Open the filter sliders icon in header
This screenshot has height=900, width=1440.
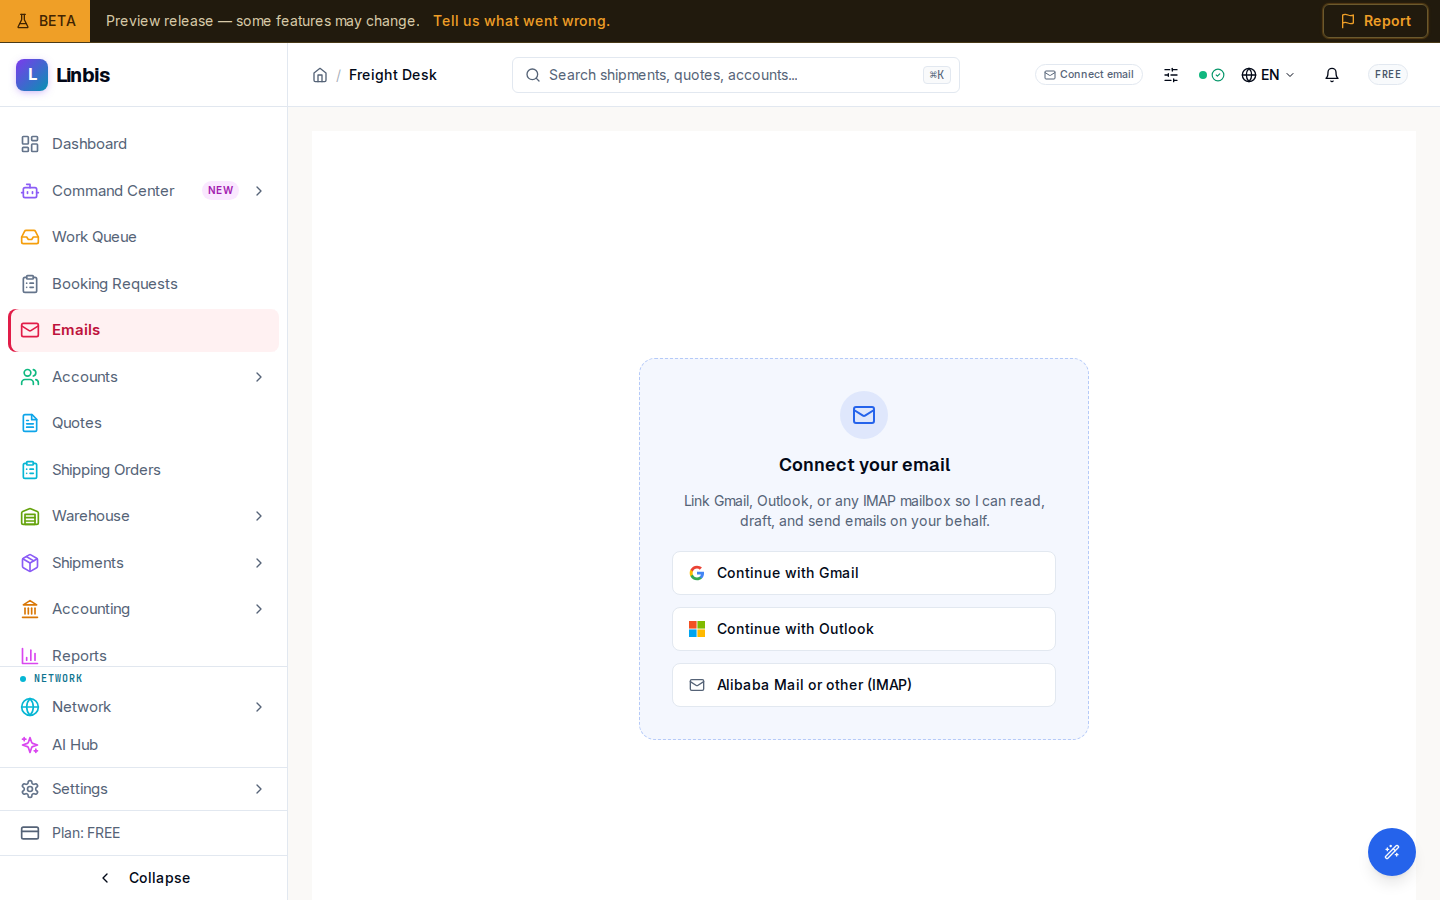(1171, 75)
